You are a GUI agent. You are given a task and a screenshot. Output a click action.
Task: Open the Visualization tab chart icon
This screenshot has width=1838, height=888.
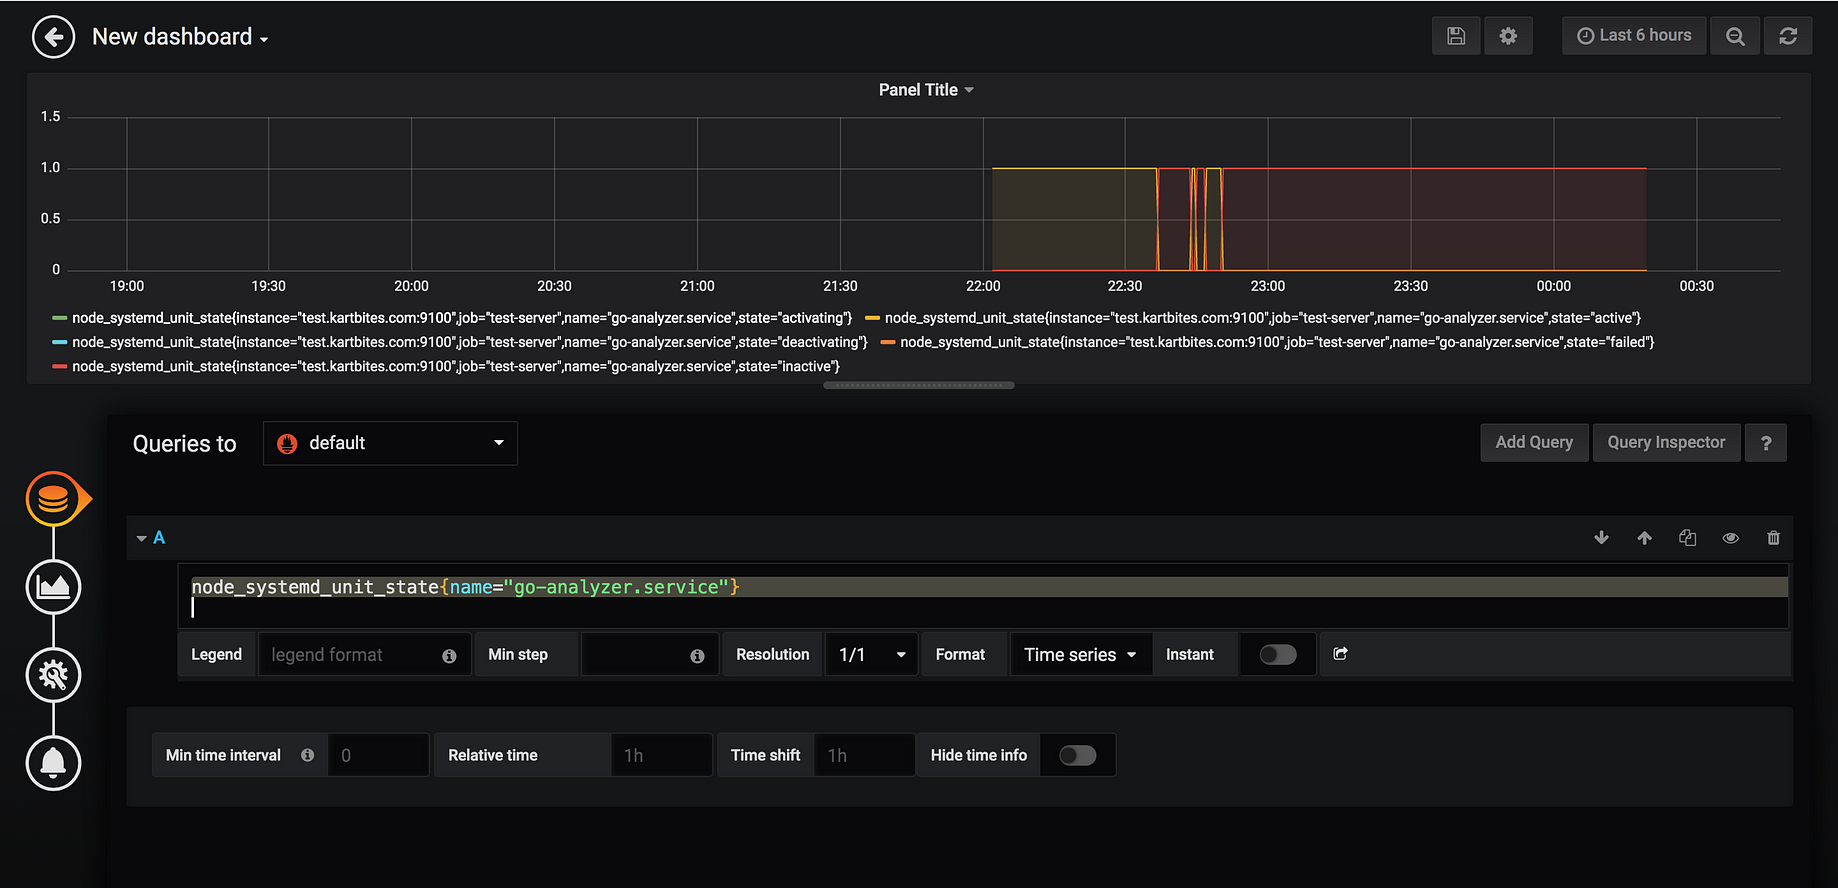(53, 587)
